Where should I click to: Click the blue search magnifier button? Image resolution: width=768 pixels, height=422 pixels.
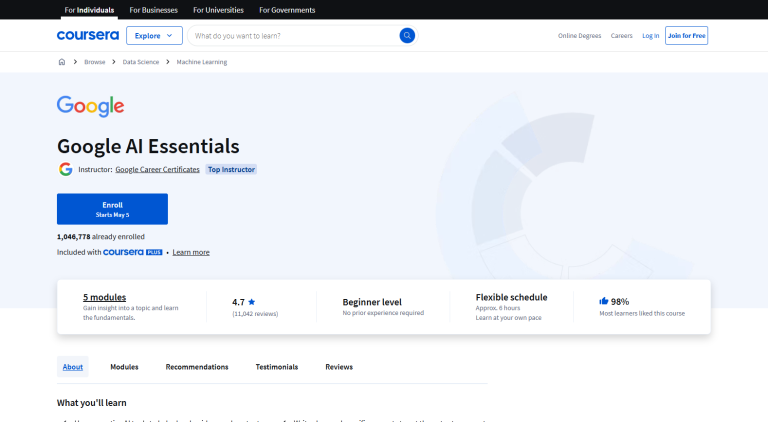click(x=407, y=35)
